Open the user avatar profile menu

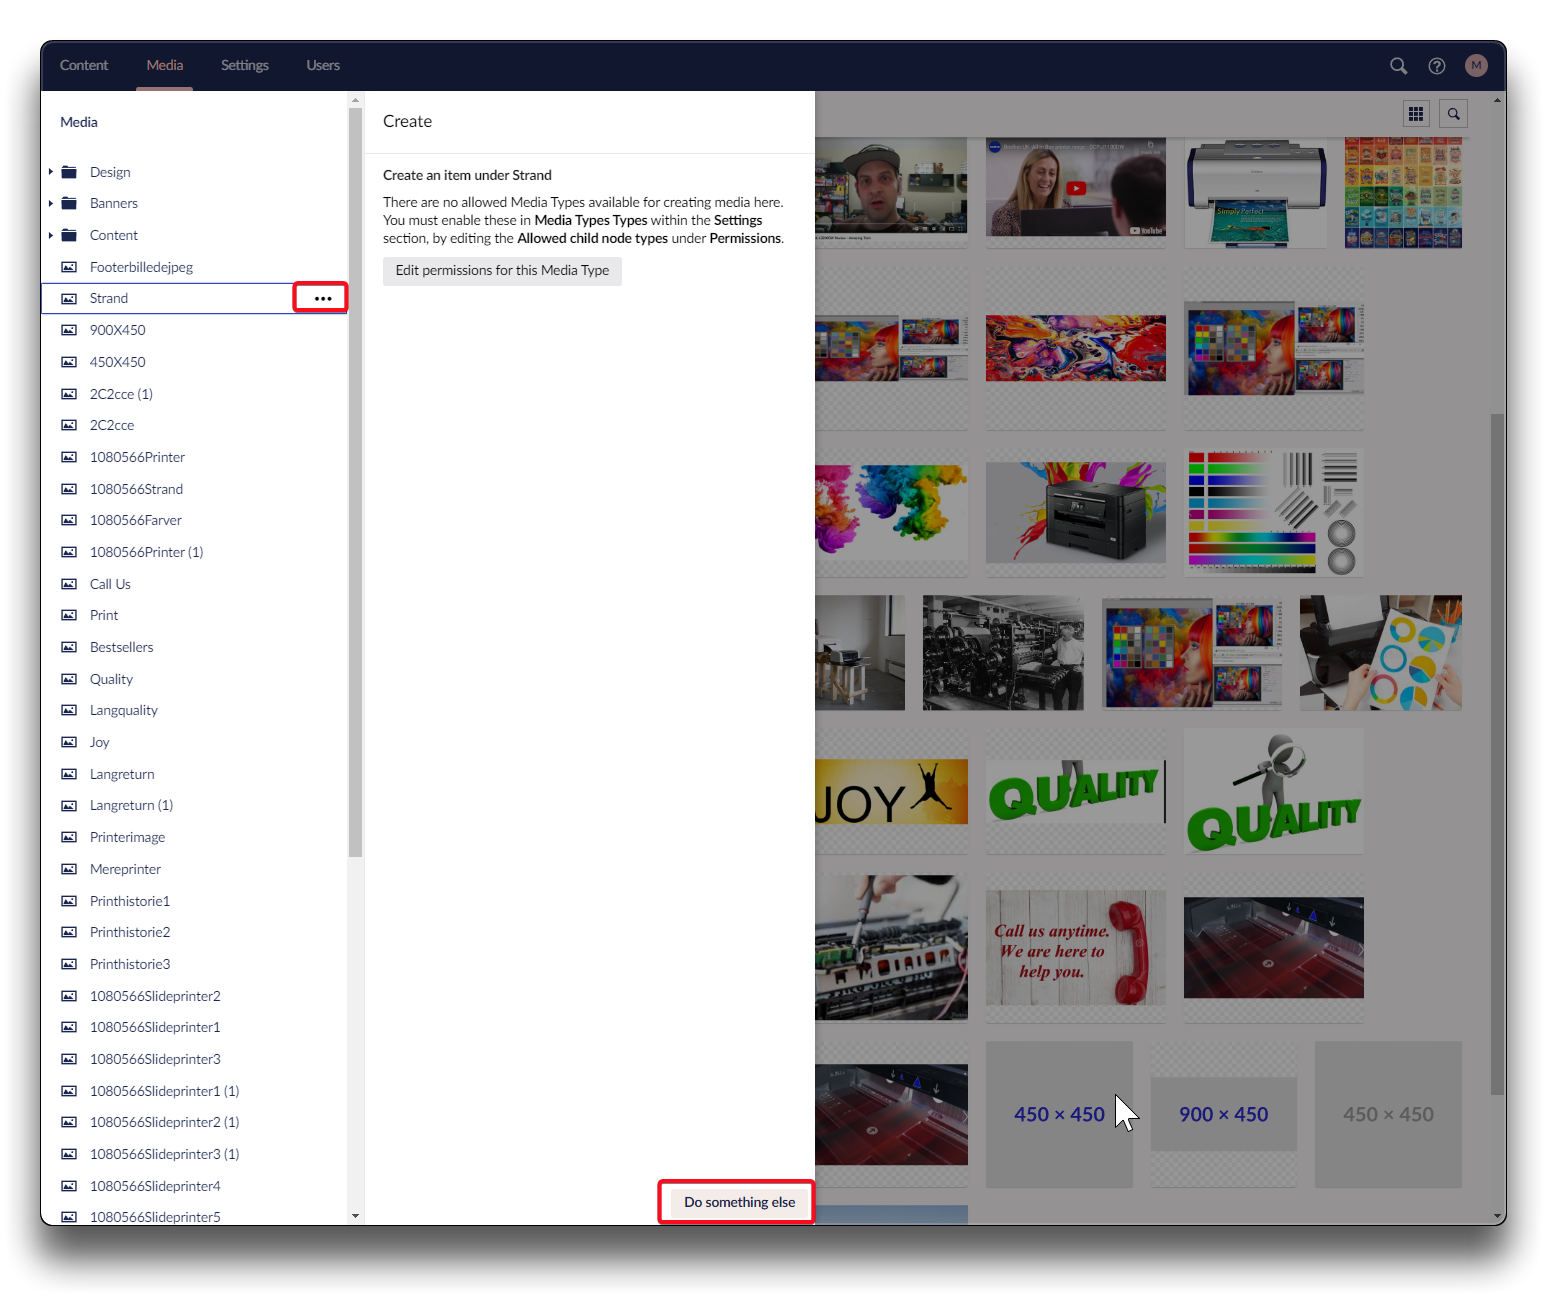pyautogui.click(x=1476, y=66)
